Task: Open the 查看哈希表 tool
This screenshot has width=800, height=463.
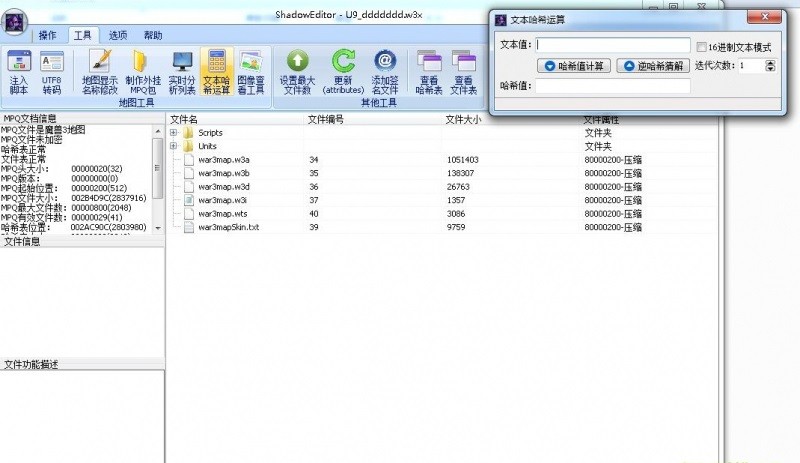Action: point(429,72)
